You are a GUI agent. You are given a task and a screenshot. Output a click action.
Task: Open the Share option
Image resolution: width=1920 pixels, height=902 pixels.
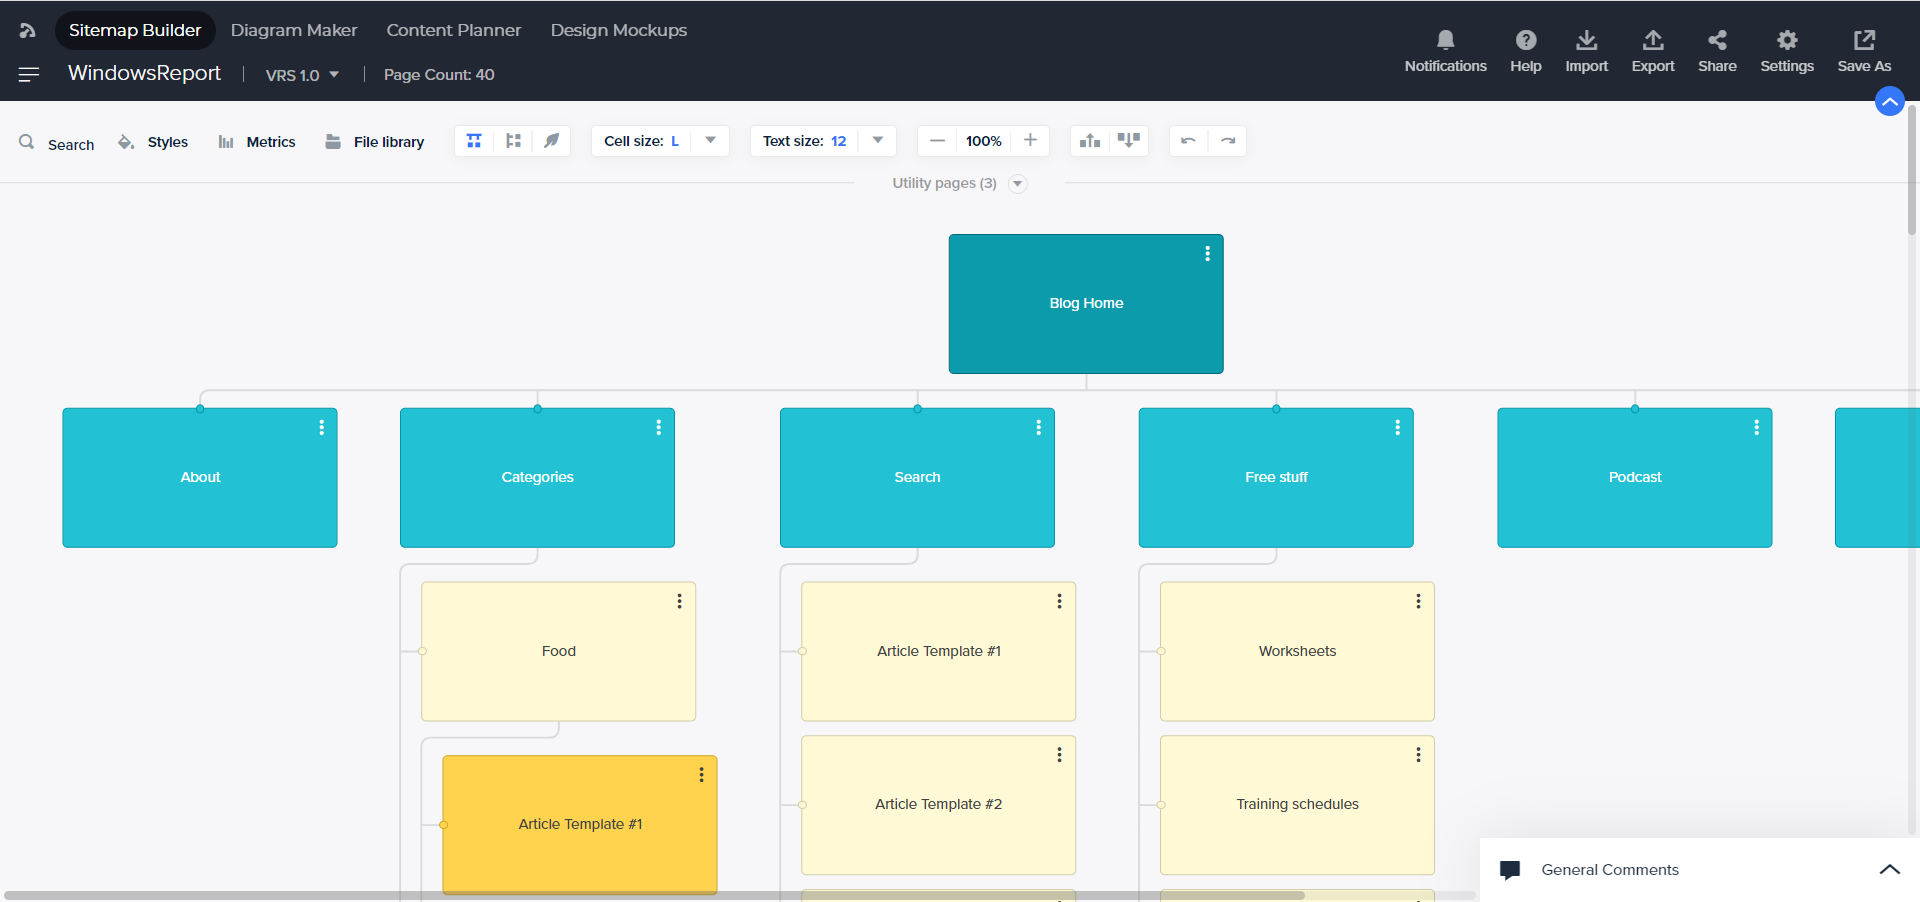[1717, 51]
